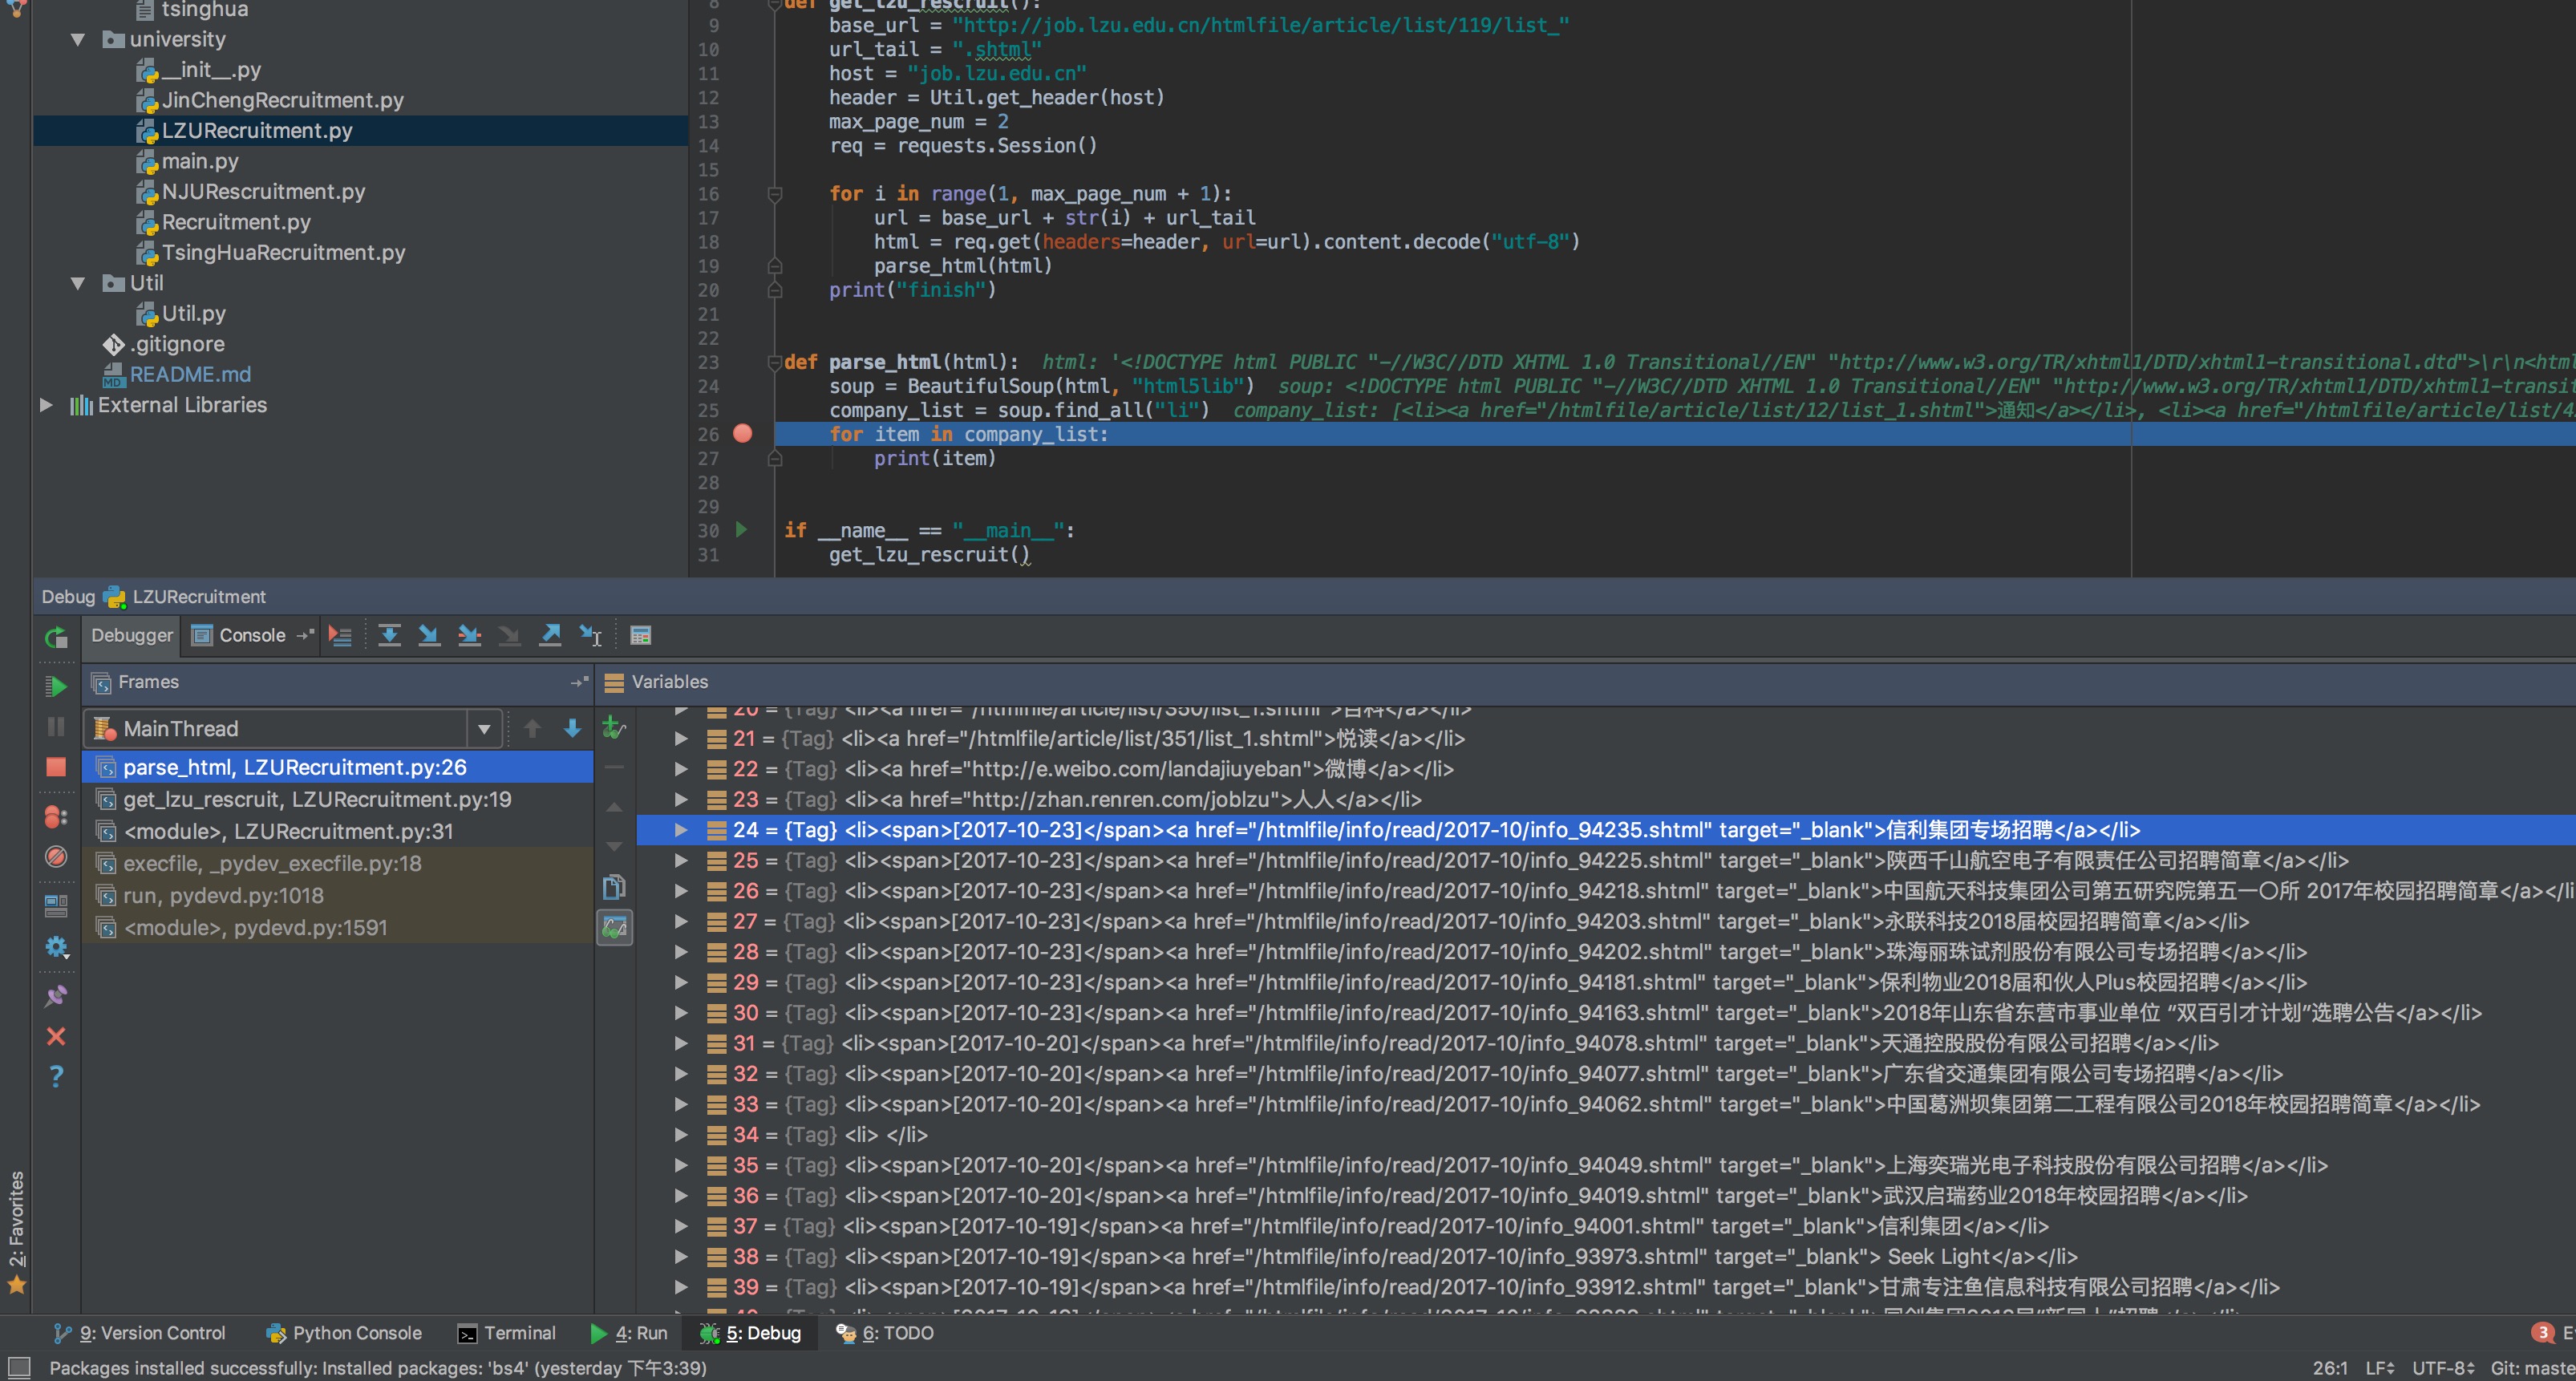Expand variable item 34 empty li
Viewport: 2576px width, 1381px height.
click(x=681, y=1135)
